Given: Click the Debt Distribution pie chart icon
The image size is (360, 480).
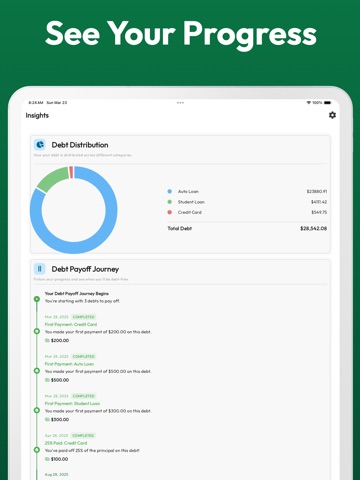Looking at the screenshot, I should point(40,145).
